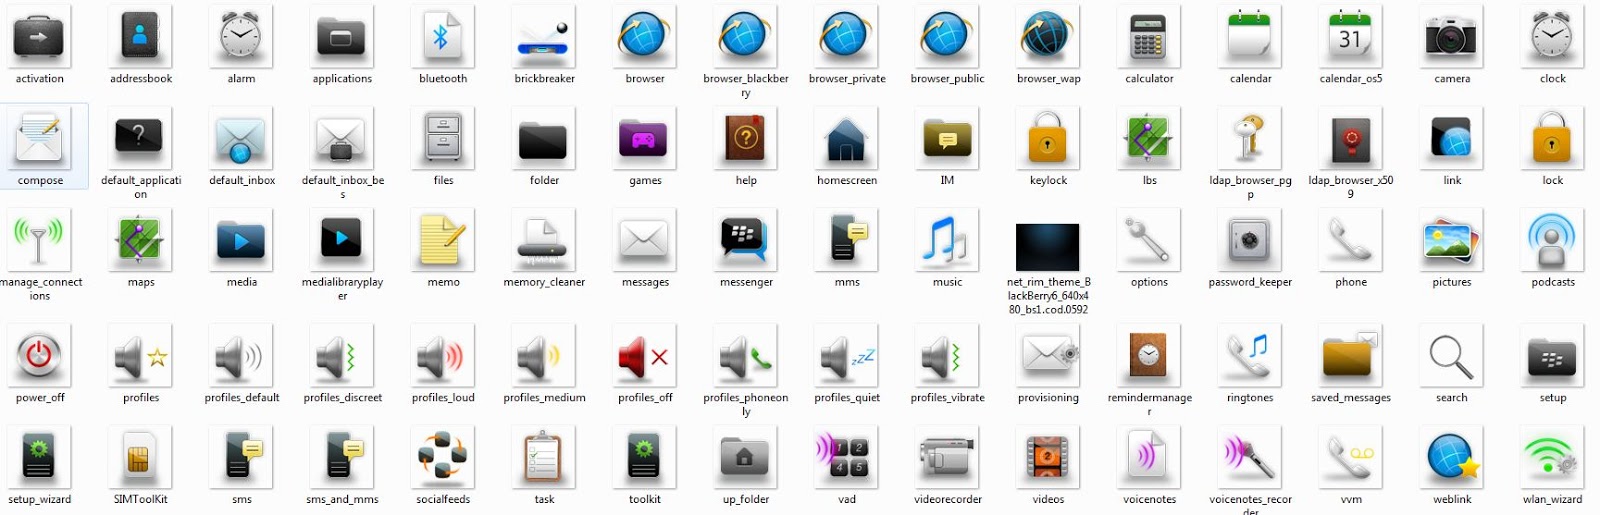This screenshot has width=1600, height=515.
Task: Open the calculator icon
Action: (1149, 37)
